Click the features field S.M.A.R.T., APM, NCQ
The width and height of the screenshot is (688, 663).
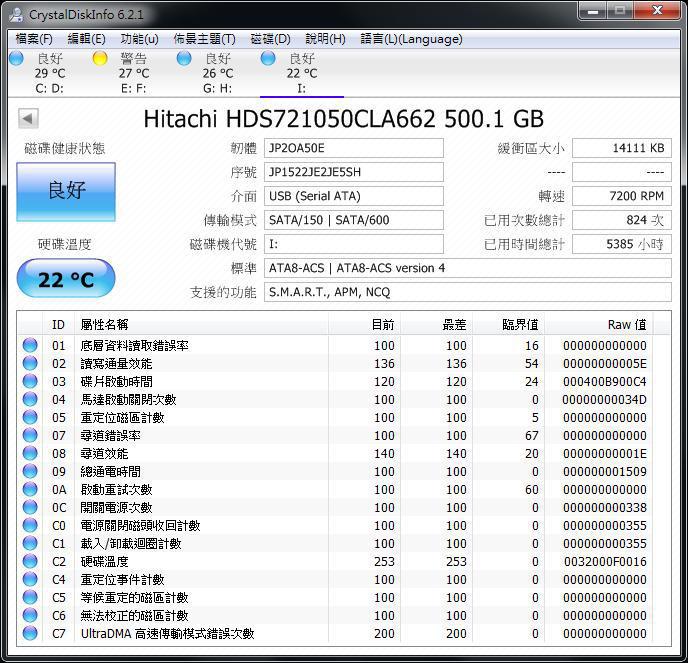[467, 292]
